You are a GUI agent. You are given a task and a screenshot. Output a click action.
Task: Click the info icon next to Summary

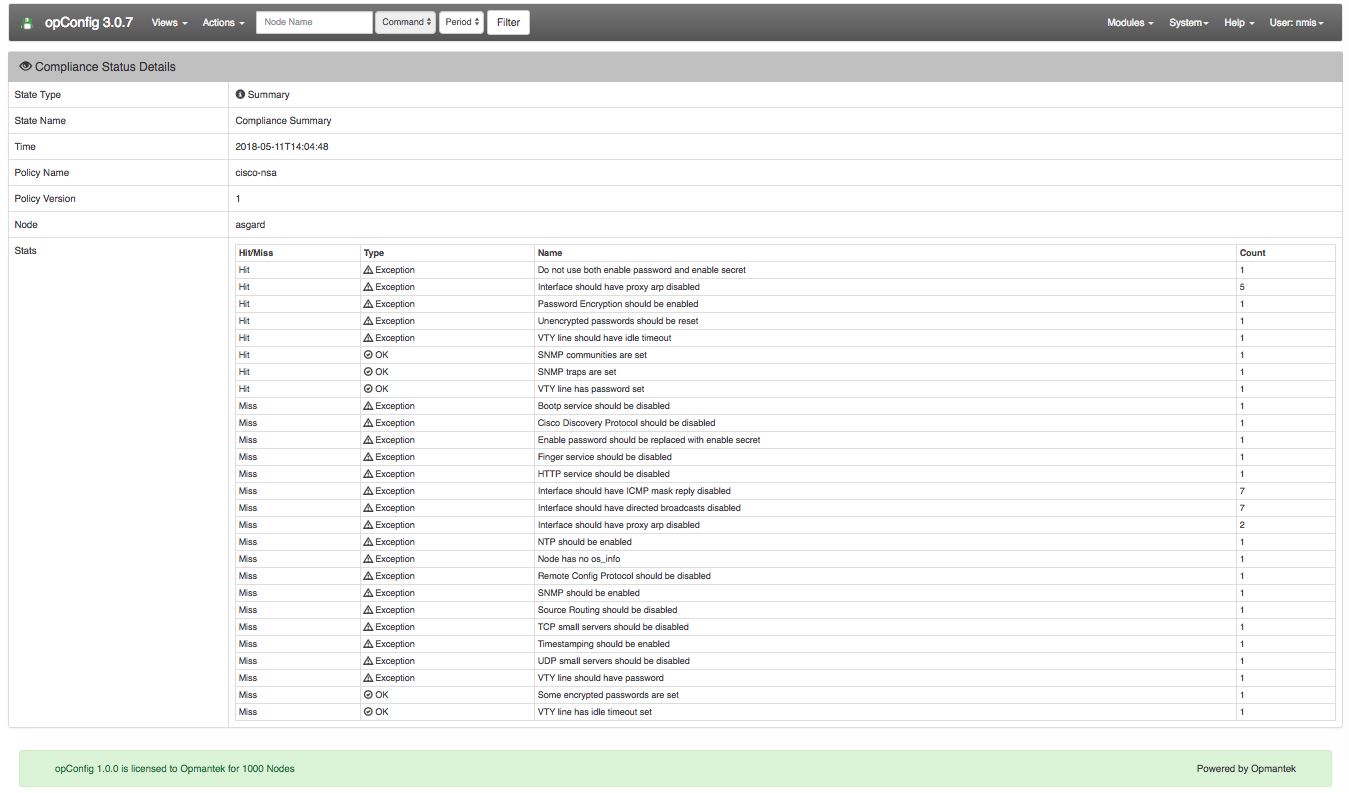[x=240, y=94]
